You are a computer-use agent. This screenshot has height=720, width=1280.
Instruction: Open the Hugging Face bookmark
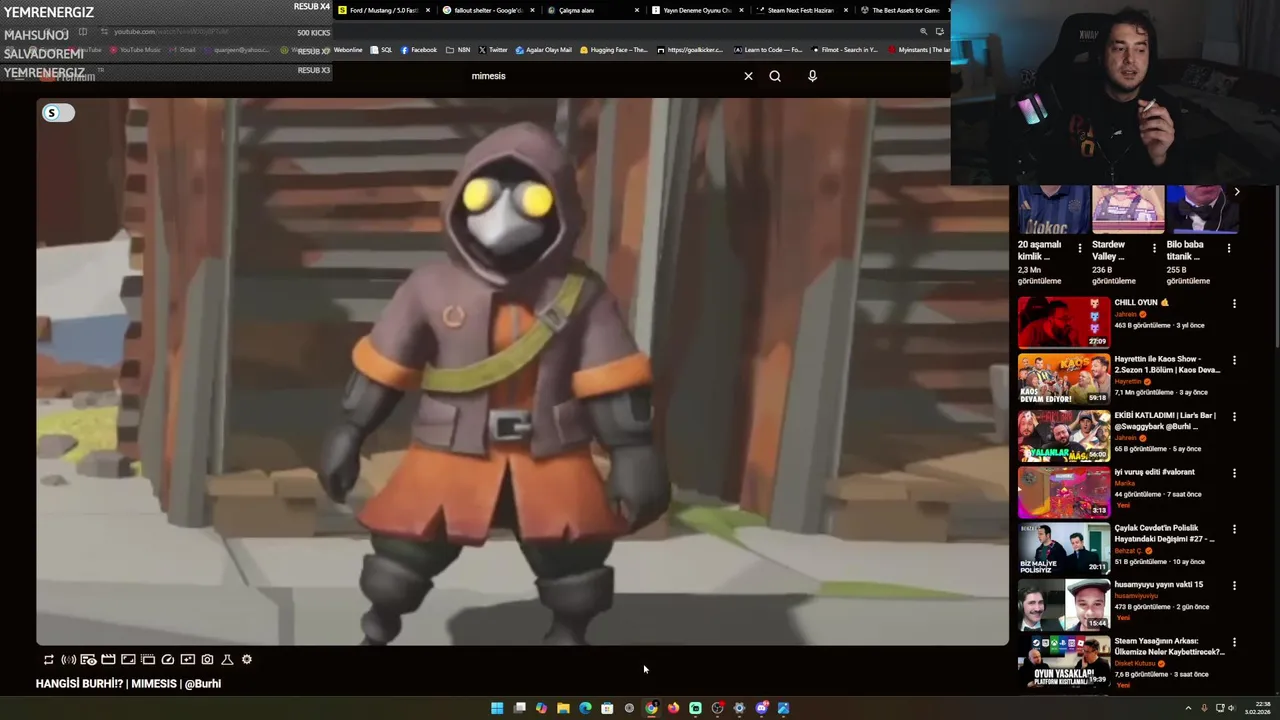(x=614, y=50)
